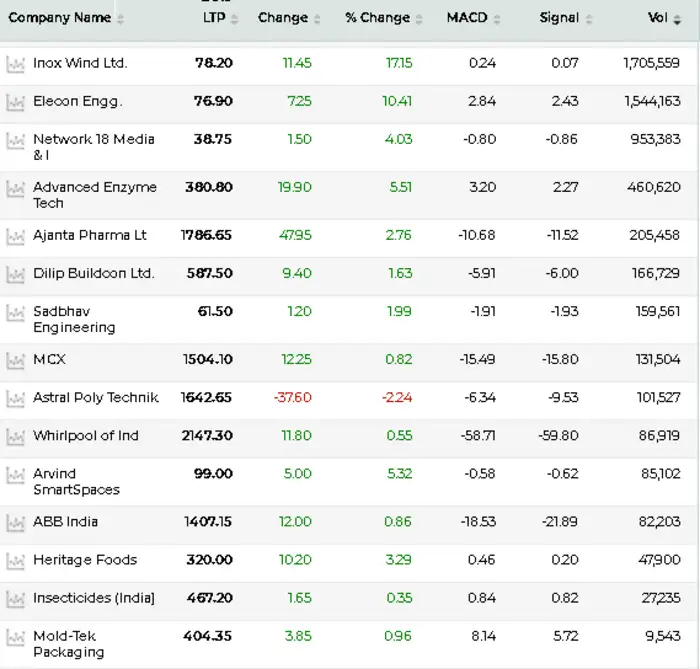Click the MCX row chart icon

15,360
